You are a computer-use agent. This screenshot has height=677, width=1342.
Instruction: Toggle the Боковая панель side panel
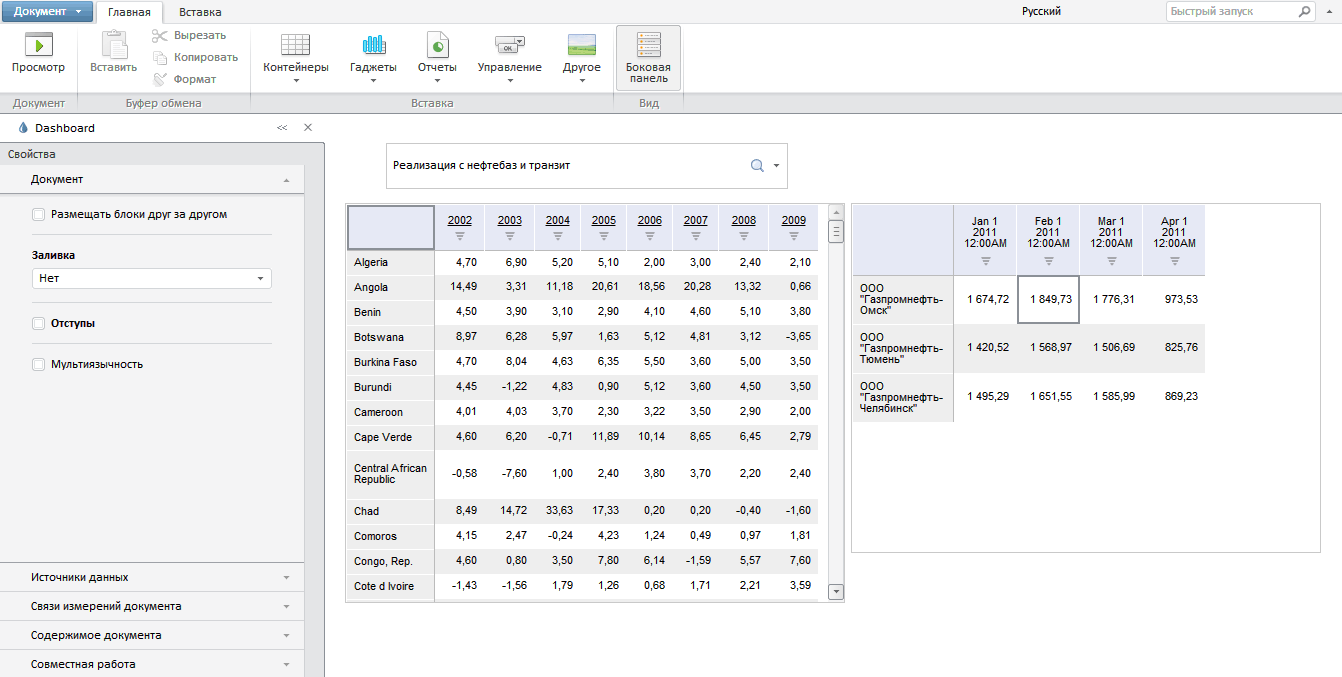(648, 58)
